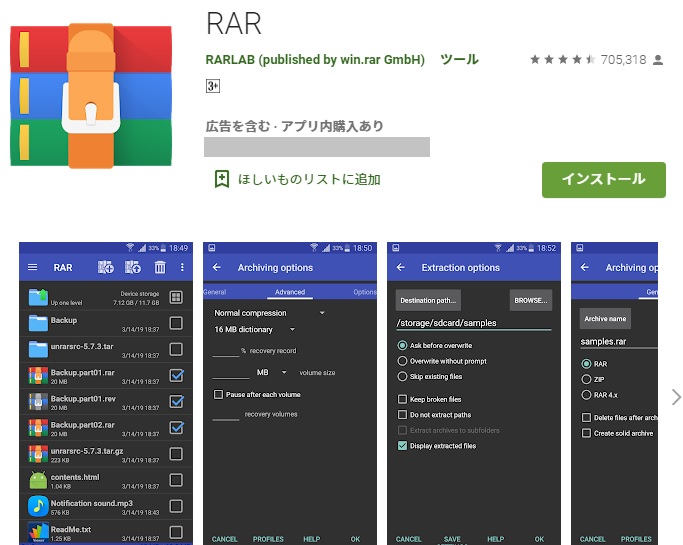
Task: Click SAVE in Extraction options screen
Action: click(452, 539)
